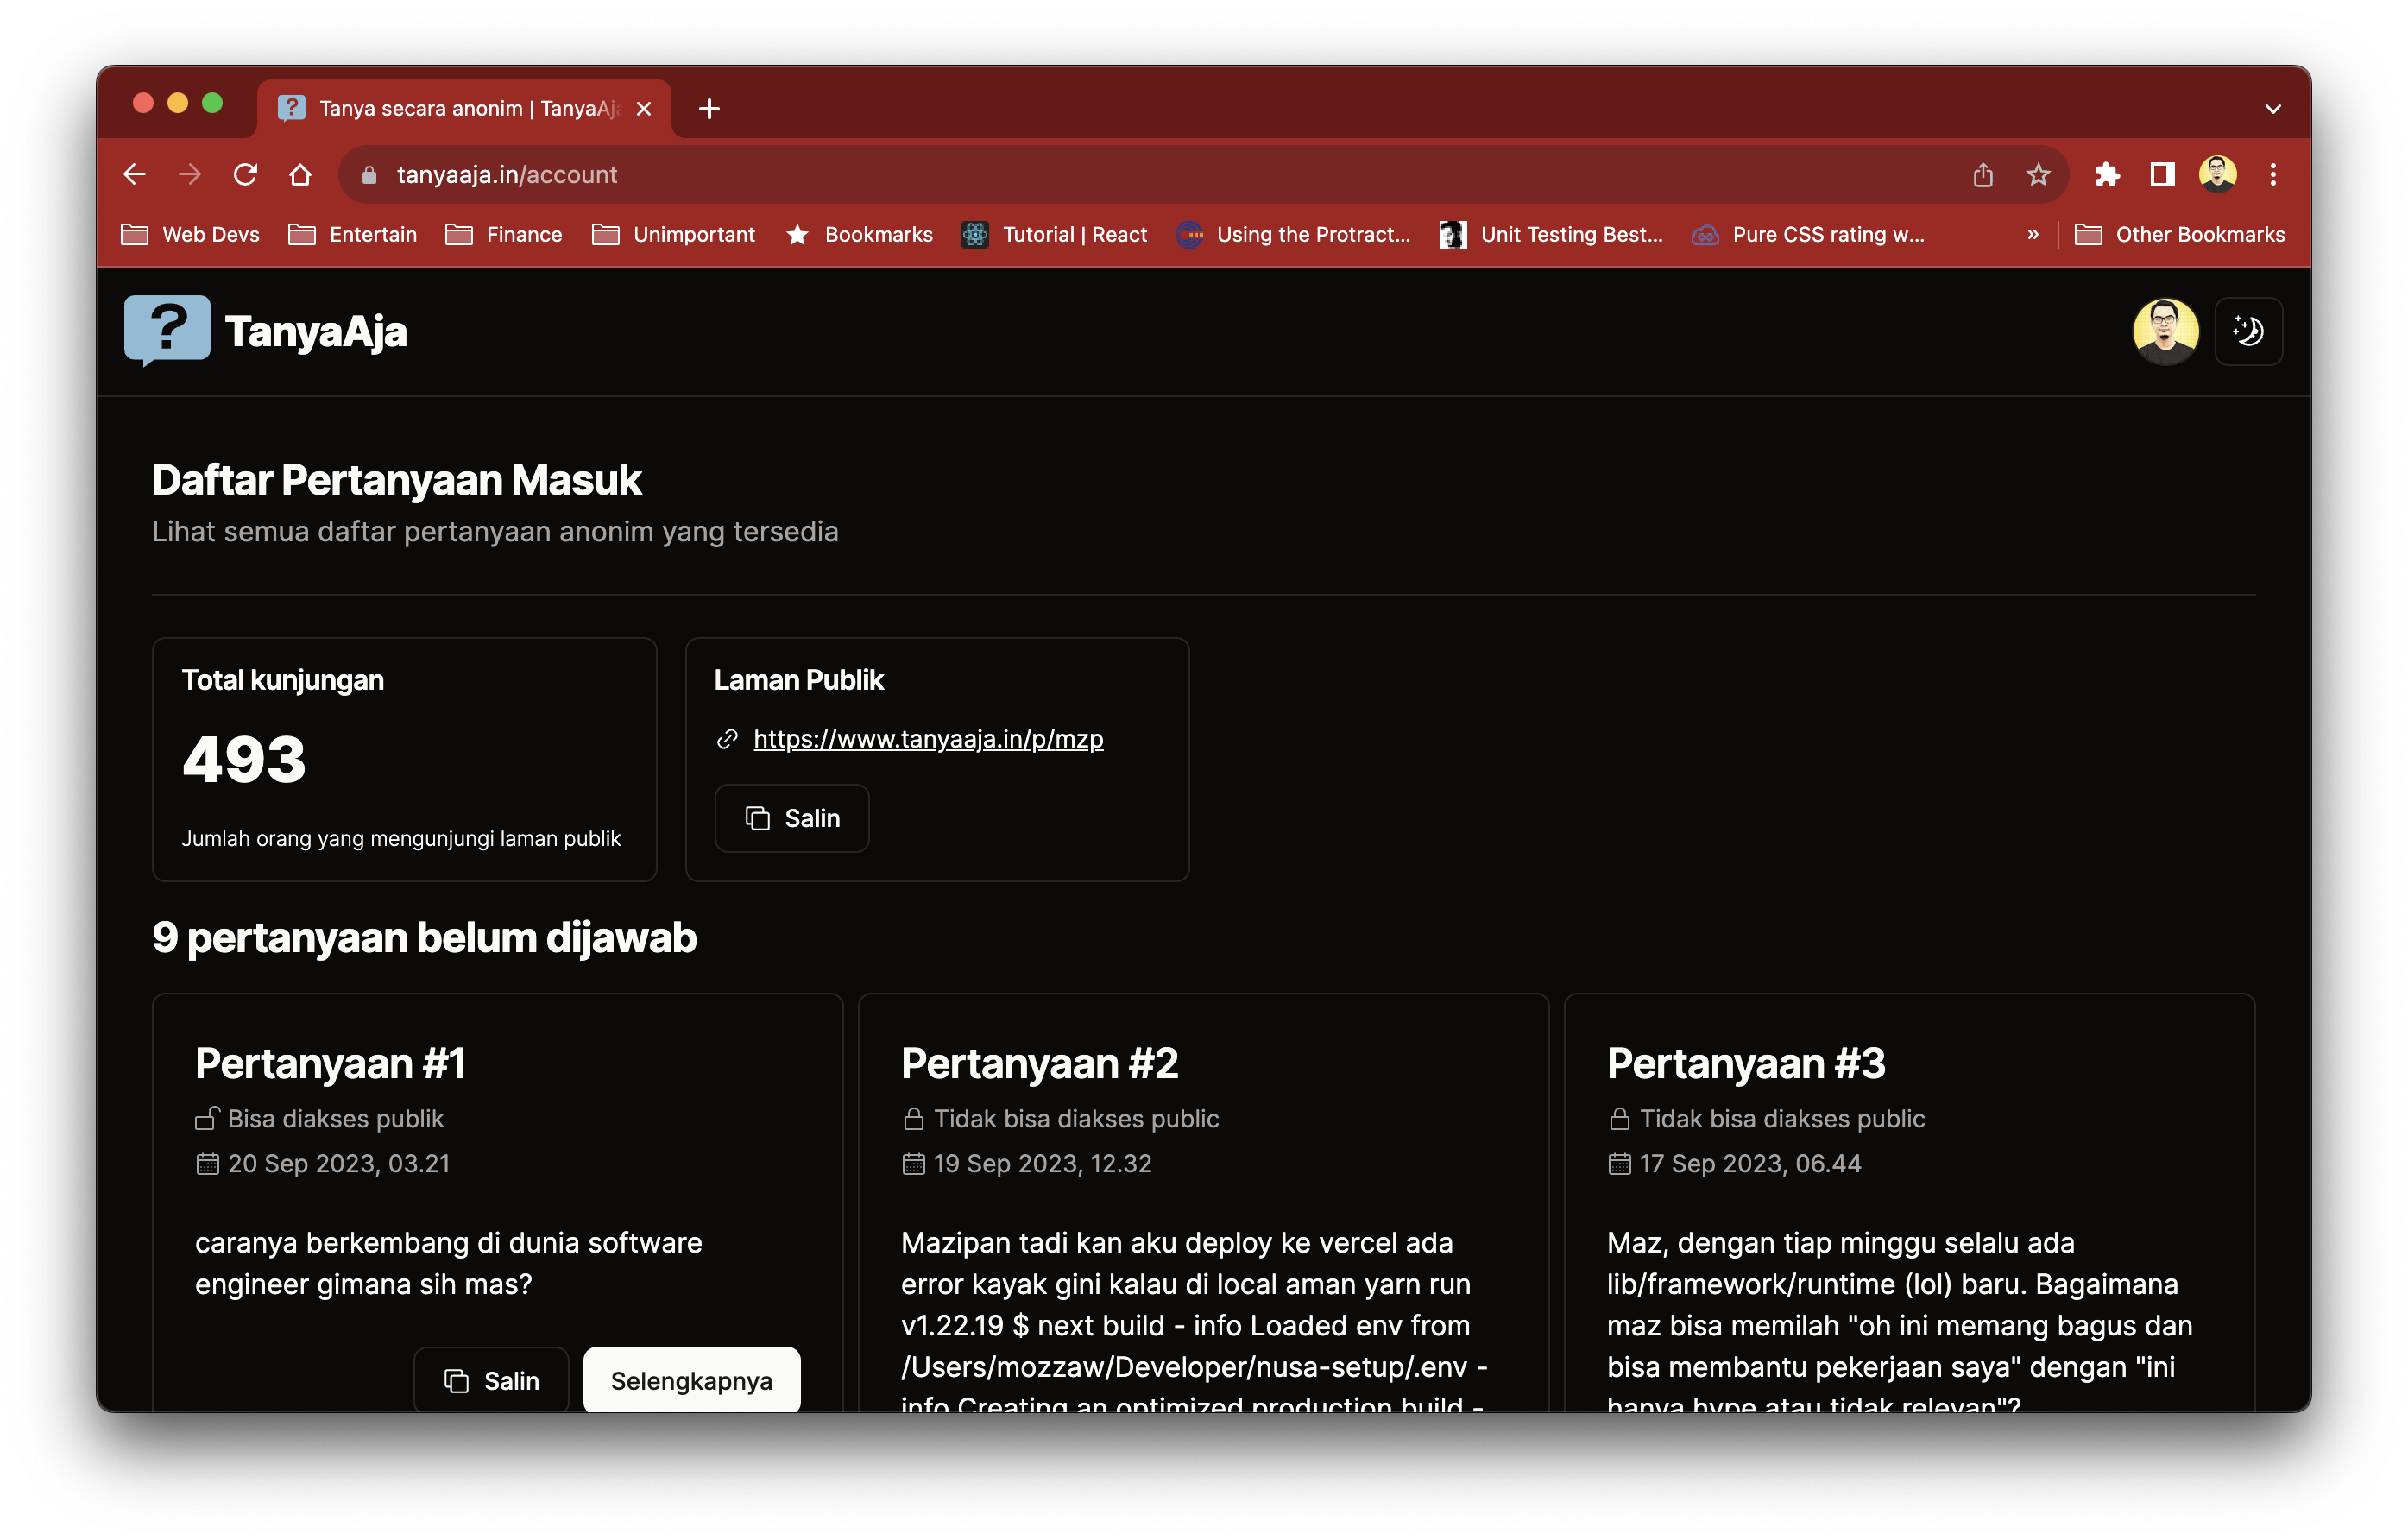The height and width of the screenshot is (1540, 2408).
Task: Open Chrome profile avatar
Action: (2217, 175)
